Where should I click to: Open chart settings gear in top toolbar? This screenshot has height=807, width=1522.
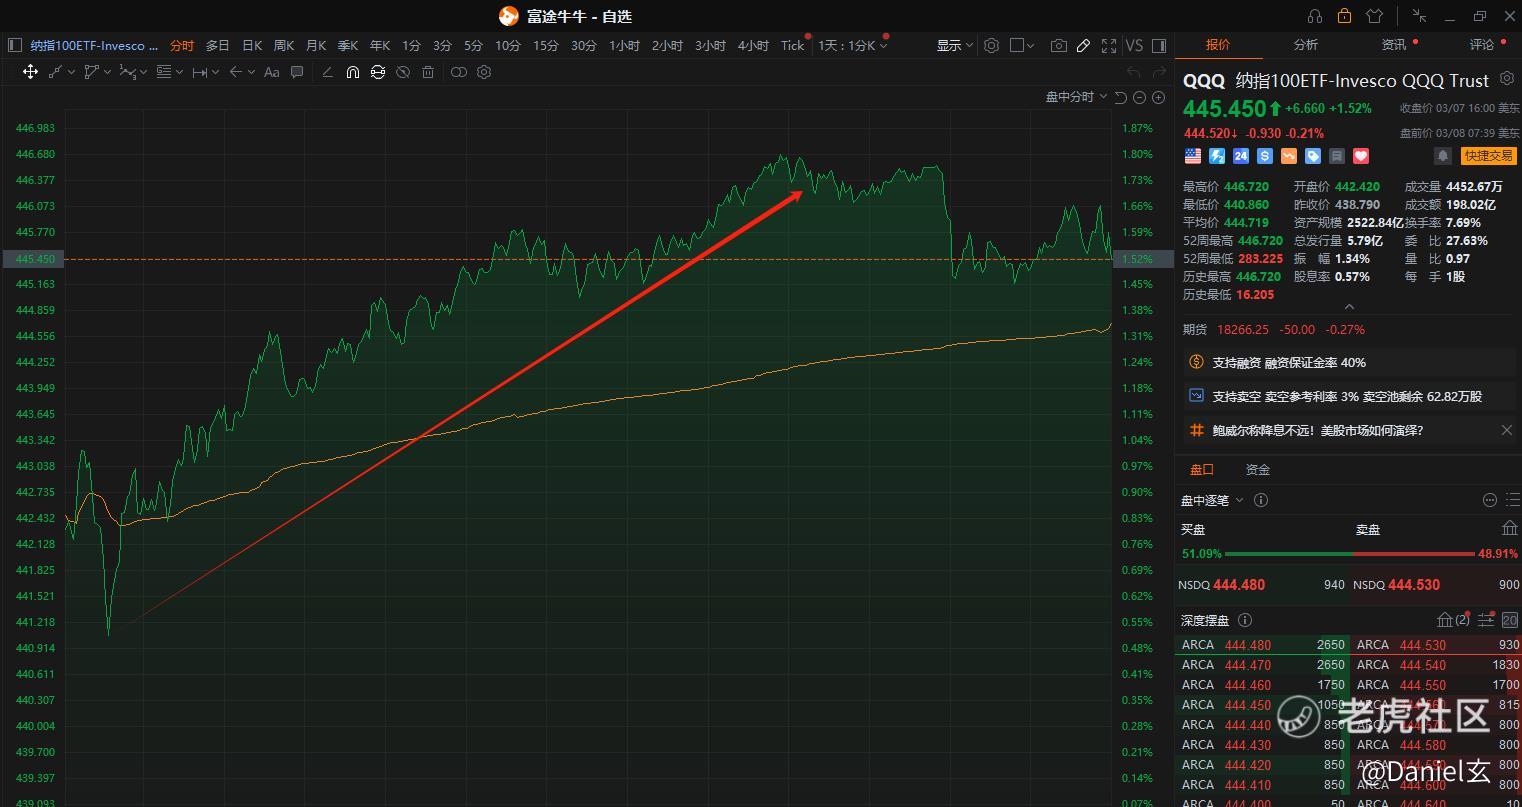991,45
